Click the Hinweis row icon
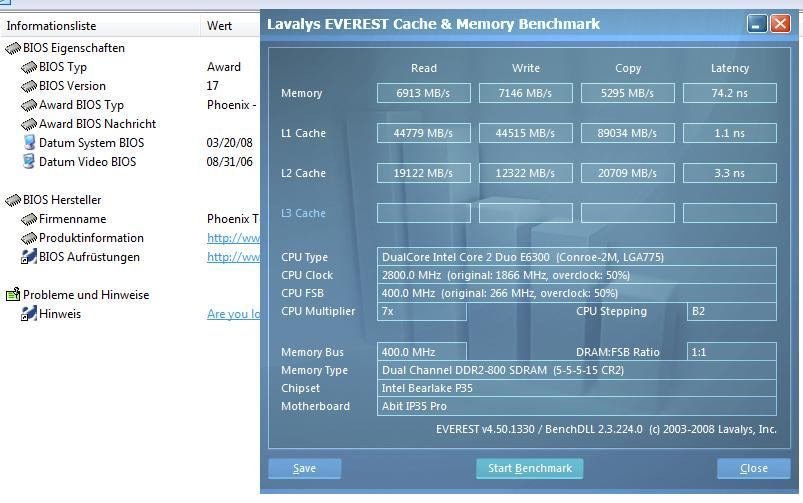This screenshot has width=803, height=503. [x=29, y=313]
